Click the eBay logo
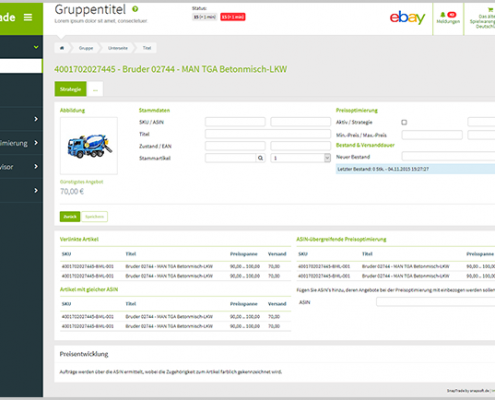This screenshot has width=495, height=400. [x=407, y=17]
